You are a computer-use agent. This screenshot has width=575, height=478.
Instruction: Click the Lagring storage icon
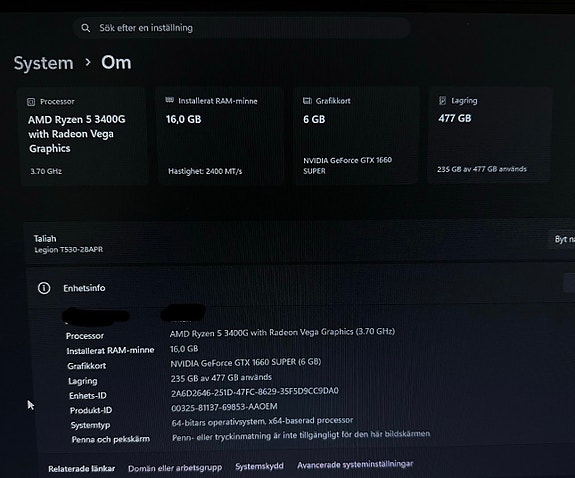point(443,101)
